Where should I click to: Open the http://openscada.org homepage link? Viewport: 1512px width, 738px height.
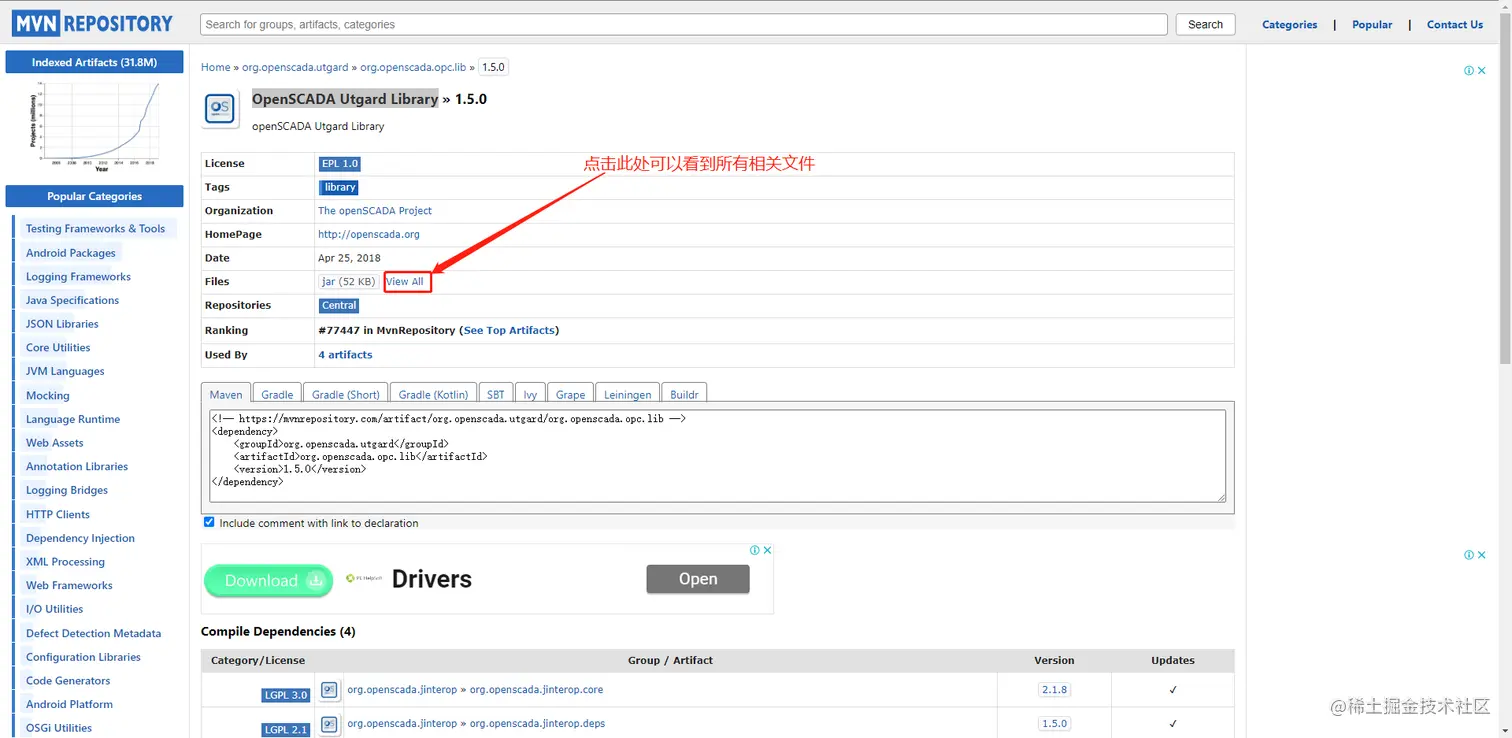pyautogui.click(x=369, y=234)
